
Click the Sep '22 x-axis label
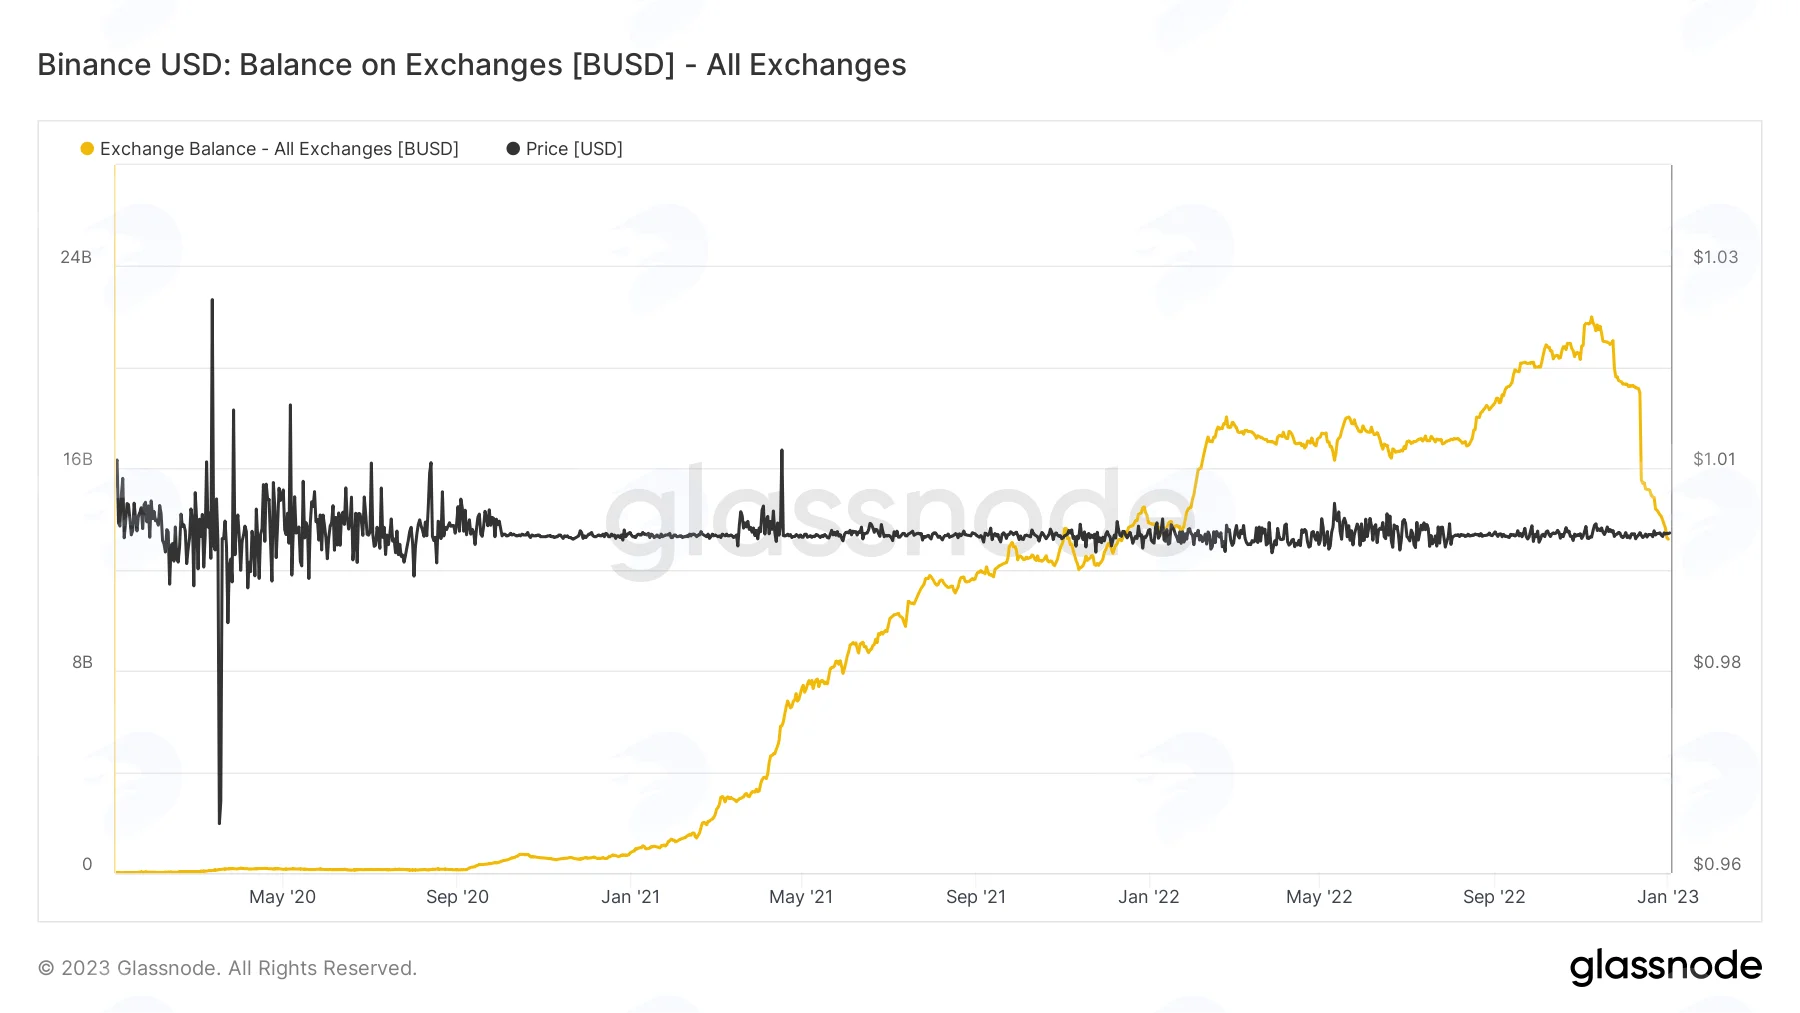click(1494, 897)
